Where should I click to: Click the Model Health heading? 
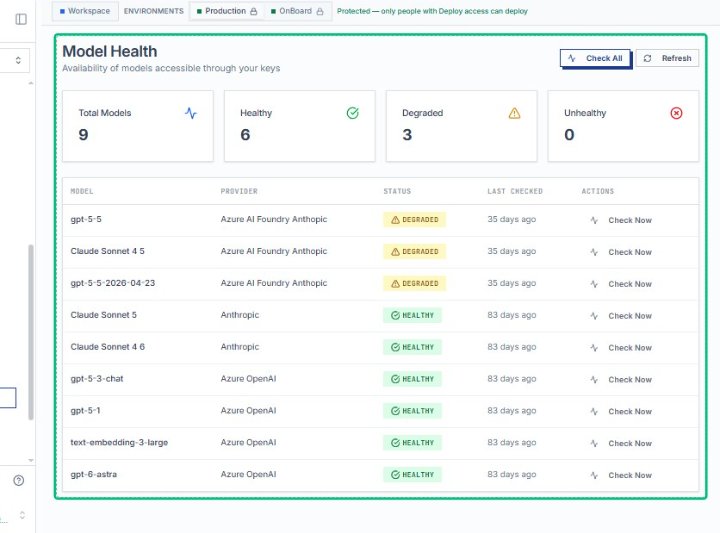pos(110,51)
